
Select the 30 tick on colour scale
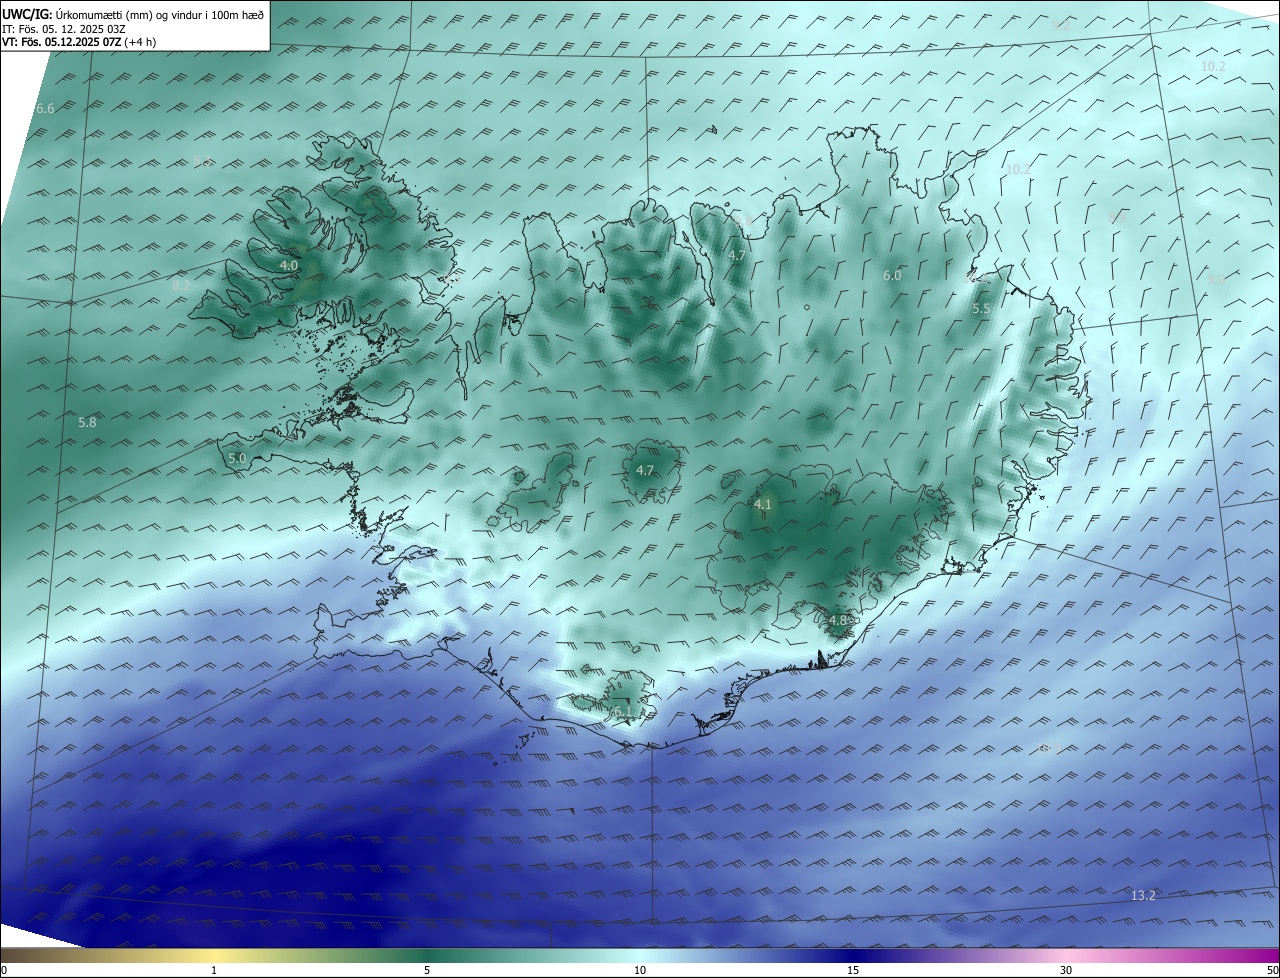pyautogui.click(x=1066, y=970)
